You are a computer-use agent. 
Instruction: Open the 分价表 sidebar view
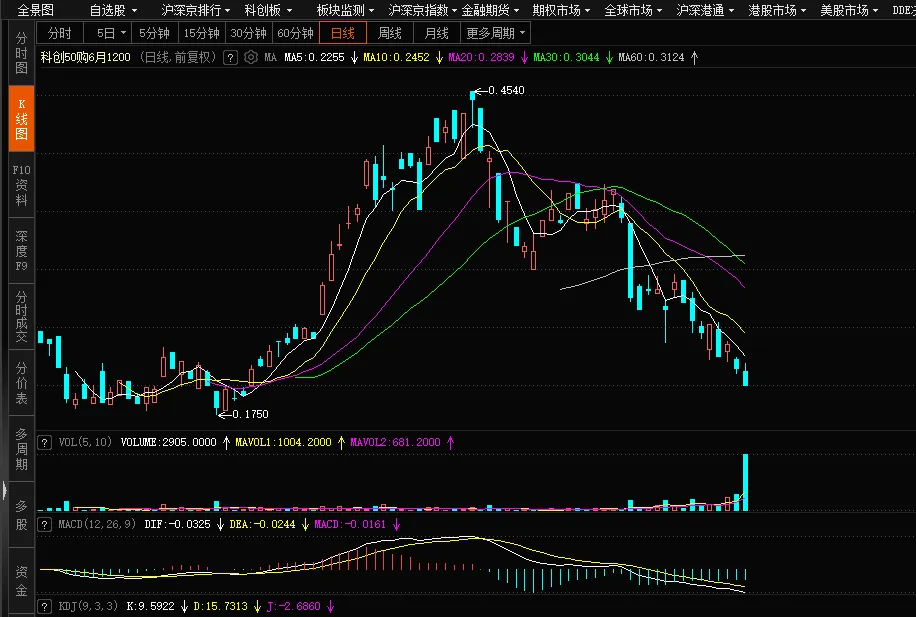click(x=22, y=383)
